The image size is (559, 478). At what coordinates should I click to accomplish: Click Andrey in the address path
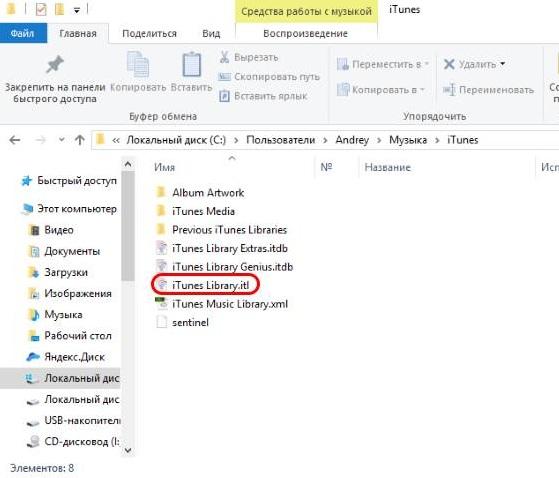coord(352,140)
